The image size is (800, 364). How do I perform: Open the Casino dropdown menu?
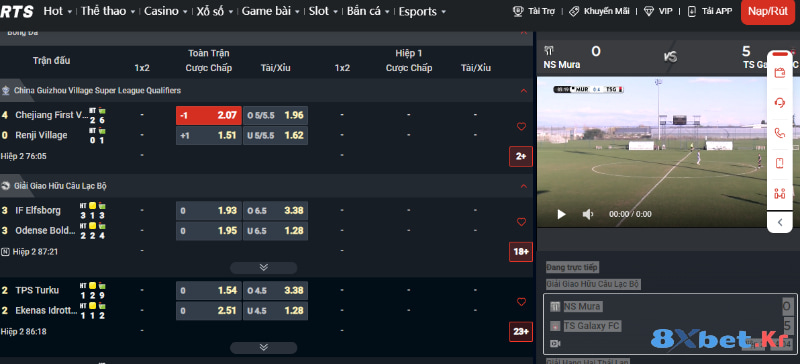pyautogui.click(x=165, y=11)
